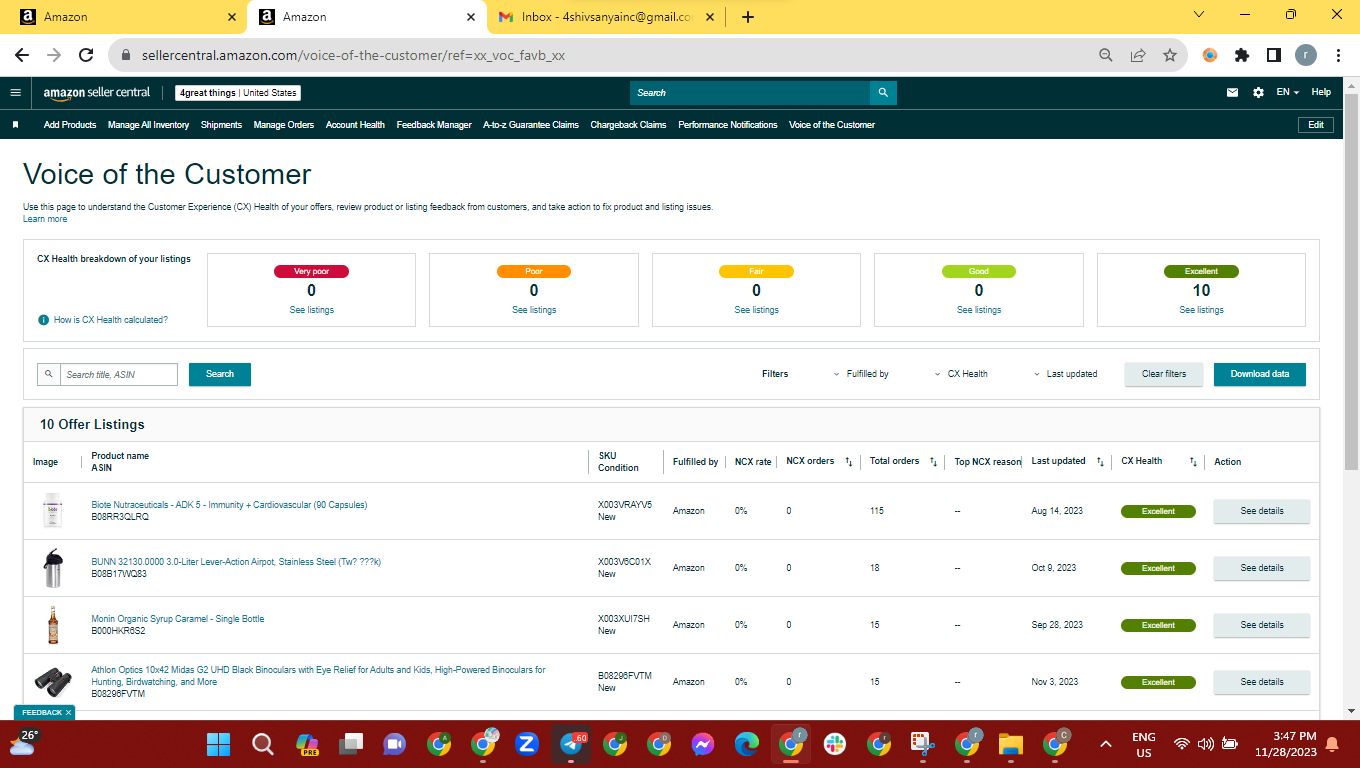
Task: Open the Chrome profile avatar
Action: point(1306,56)
